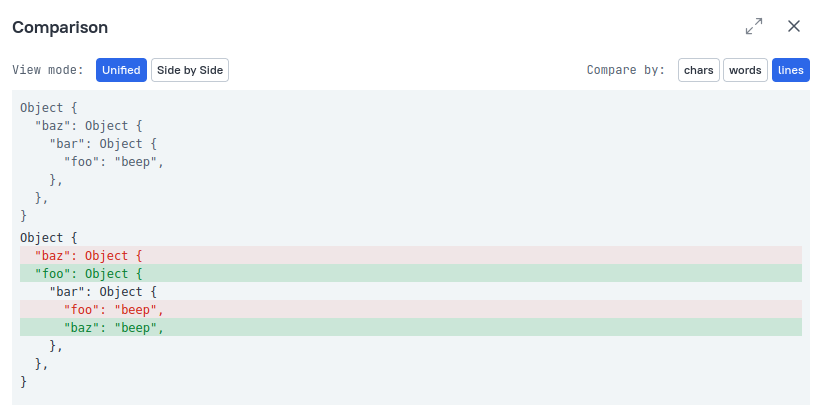Click the View mode label
This screenshot has height=405, width=822.
(48, 70)
